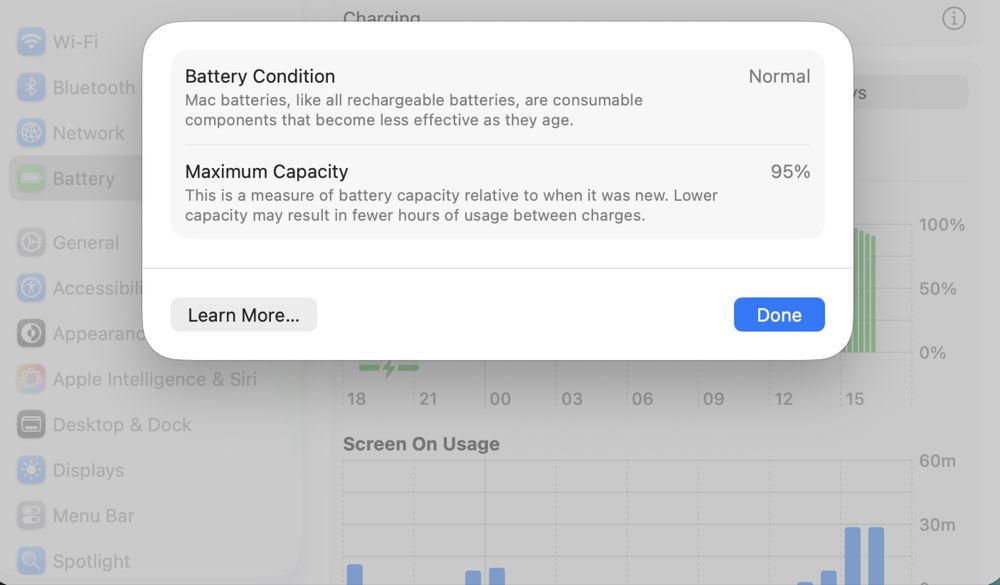Click the General label in sidebar
Viewport: 1000px width, 585px height.
(x=86, y=243)
